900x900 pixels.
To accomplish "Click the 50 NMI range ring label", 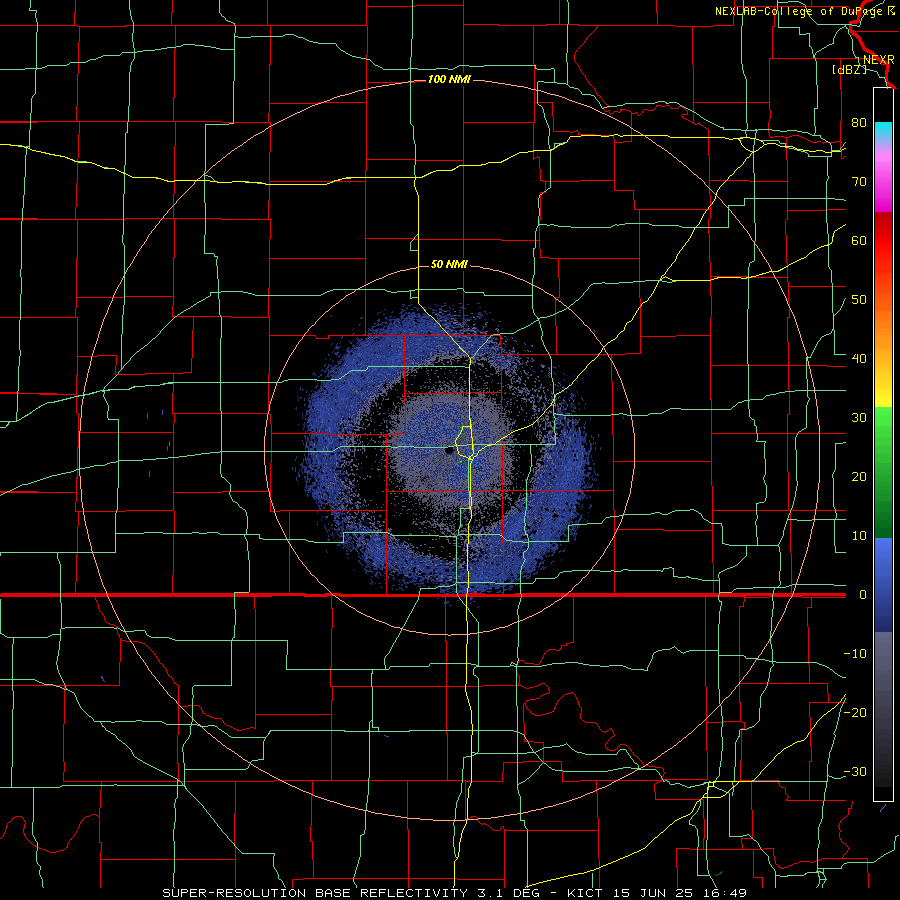I will tap(449, 264).
